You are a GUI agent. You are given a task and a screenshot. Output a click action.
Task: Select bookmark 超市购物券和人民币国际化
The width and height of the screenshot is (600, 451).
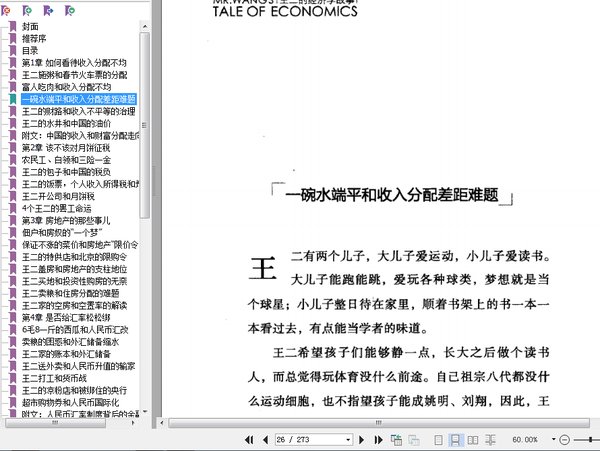click(x=70, y=402)
